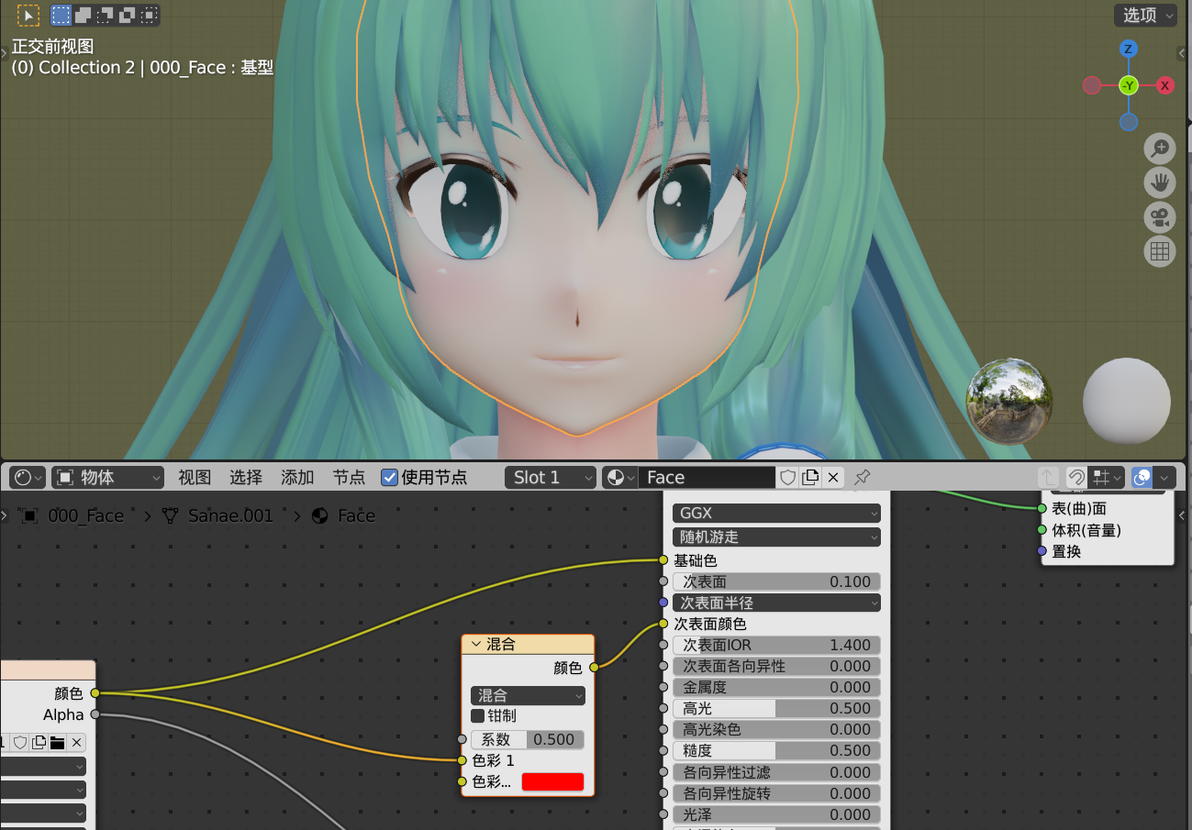Unlink the image with the node X icon
Image resolution: width=1192 pixels, height=830 pixels.
click(x=77, y=743)
